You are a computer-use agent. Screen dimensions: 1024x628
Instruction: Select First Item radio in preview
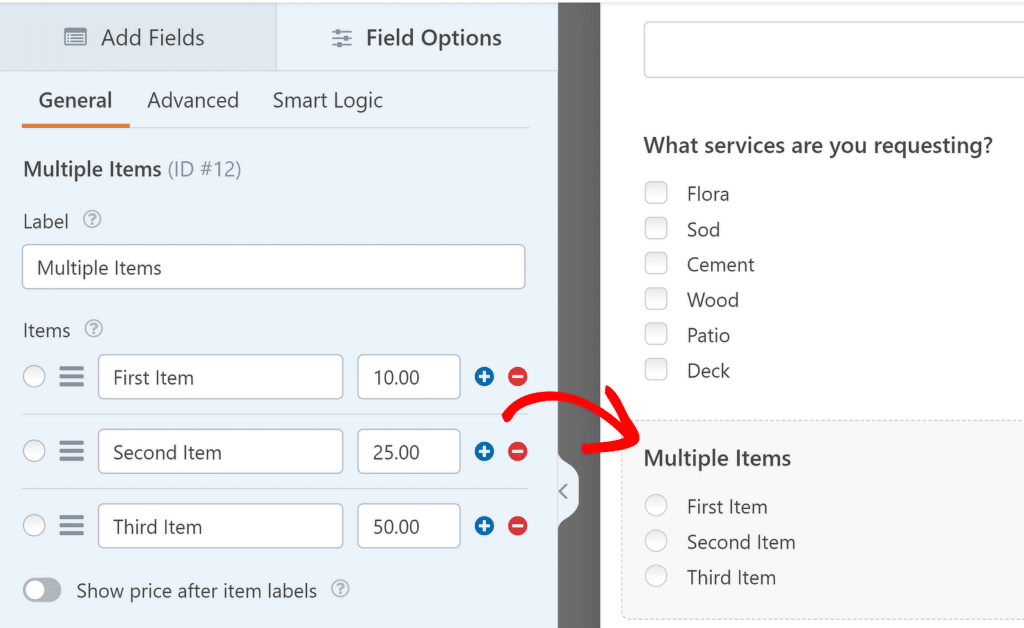pyautogui.click(x=656, y=505)
